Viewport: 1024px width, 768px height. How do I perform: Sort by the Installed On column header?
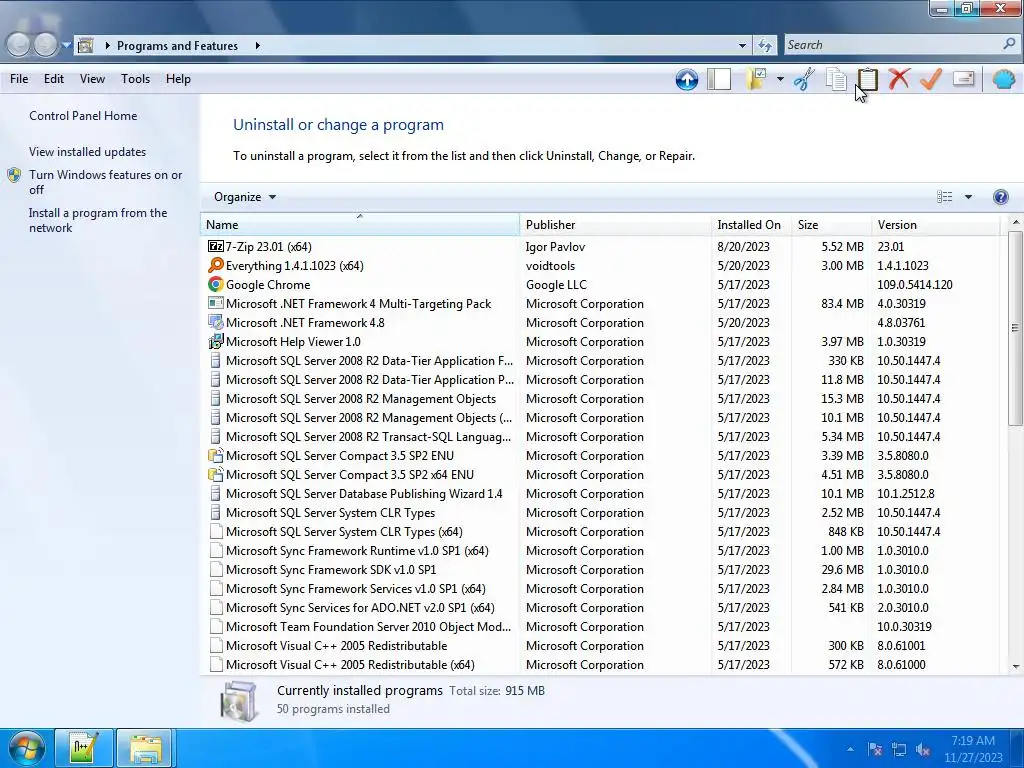[x=751, y=225]
